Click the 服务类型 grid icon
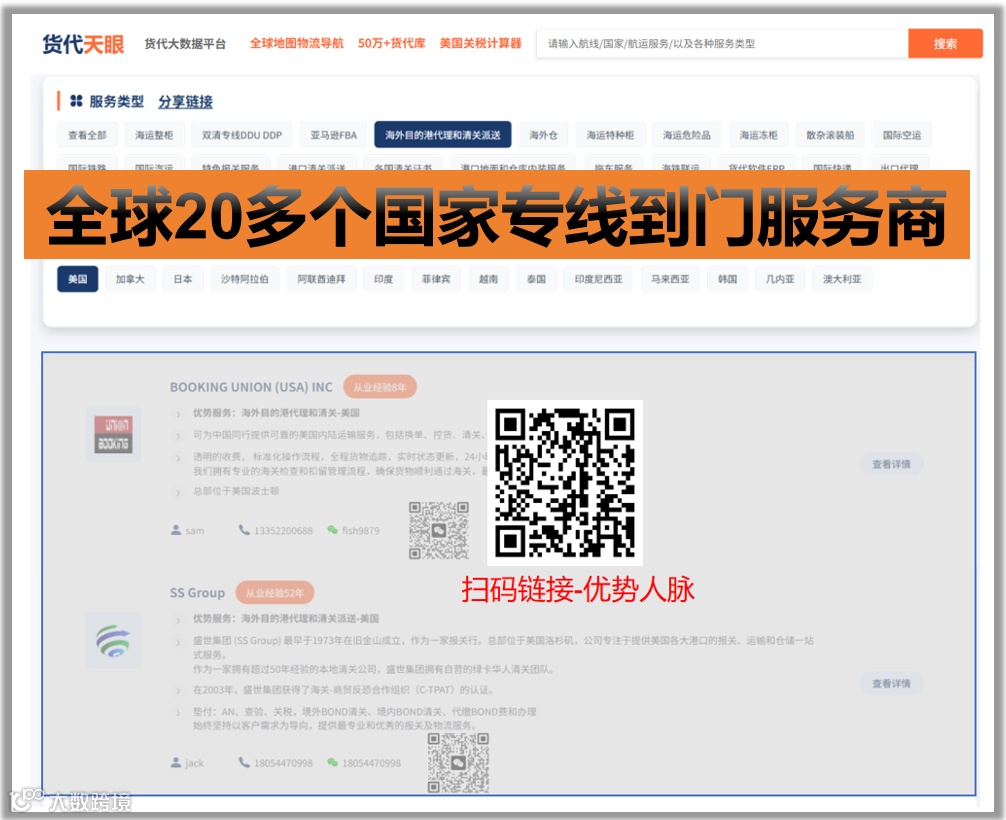This screenshot has width=1006, height=820. coord(76,101)
